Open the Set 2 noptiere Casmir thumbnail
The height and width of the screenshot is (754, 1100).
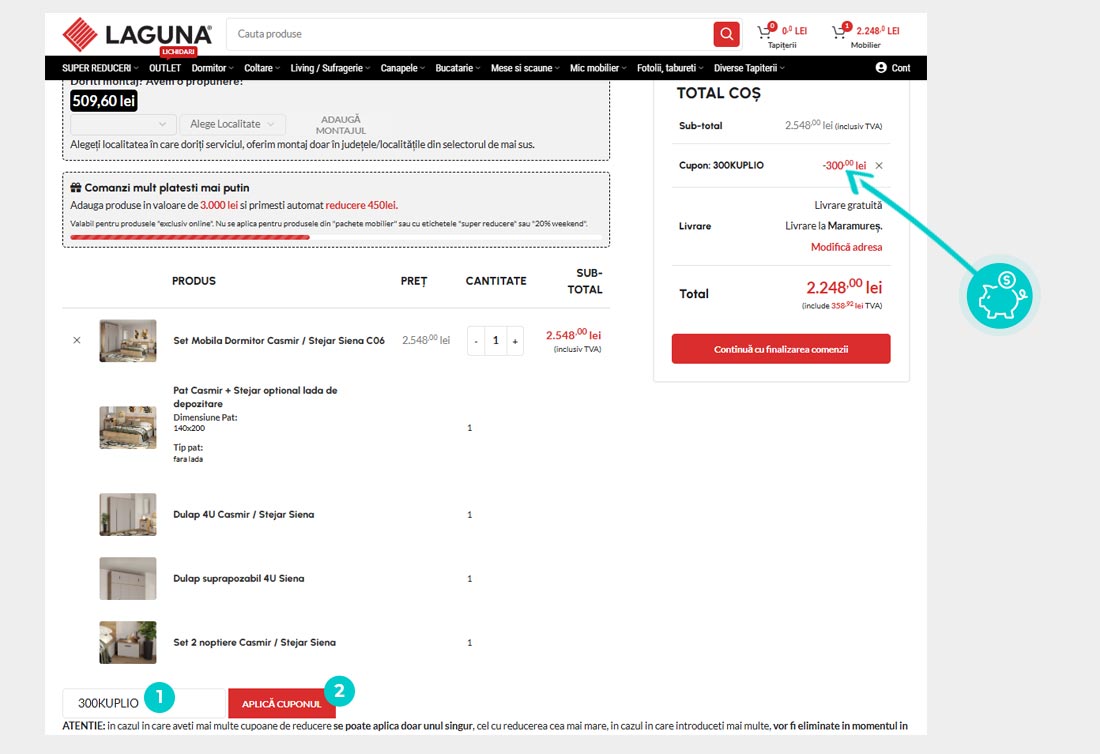click(x=128, y=642)
